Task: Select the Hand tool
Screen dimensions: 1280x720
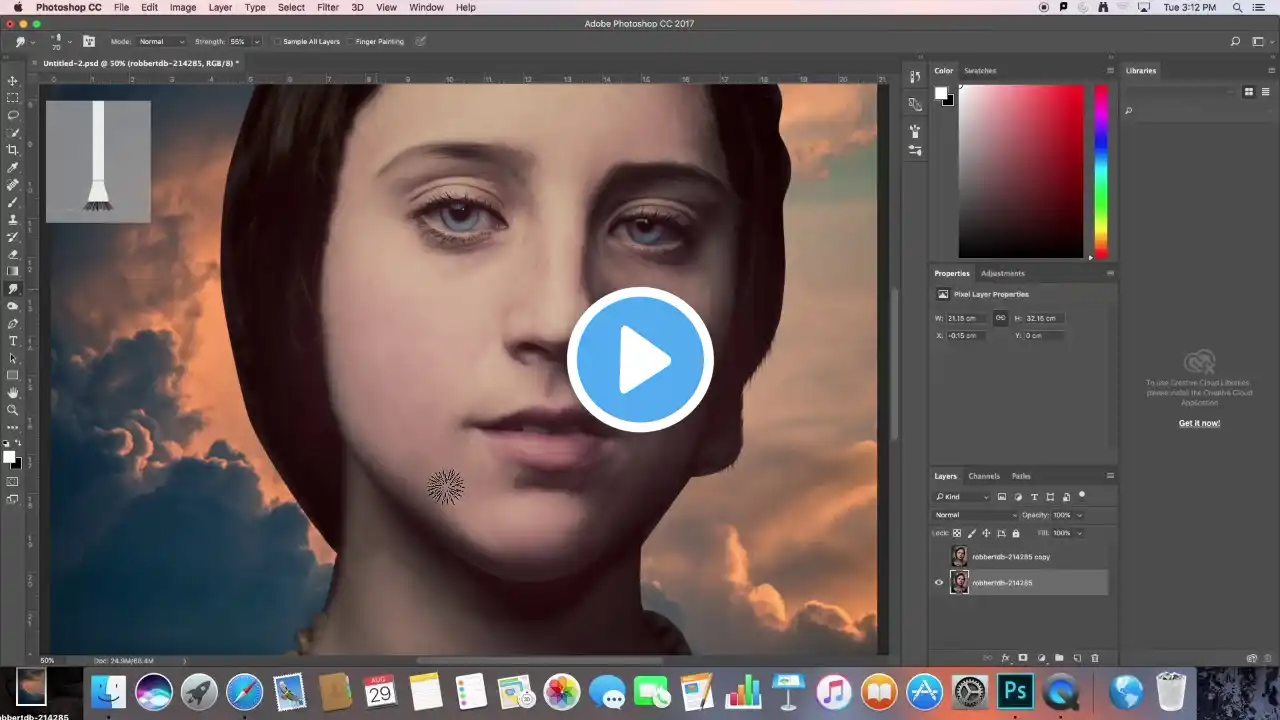Action: coord(13,393)
